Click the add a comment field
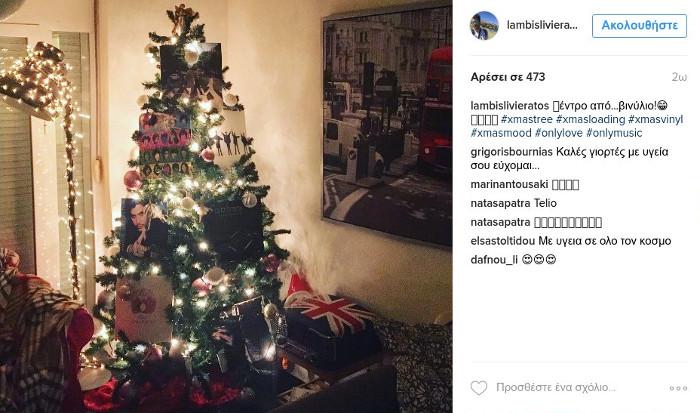The image size is (700, 413). point(556,388)
